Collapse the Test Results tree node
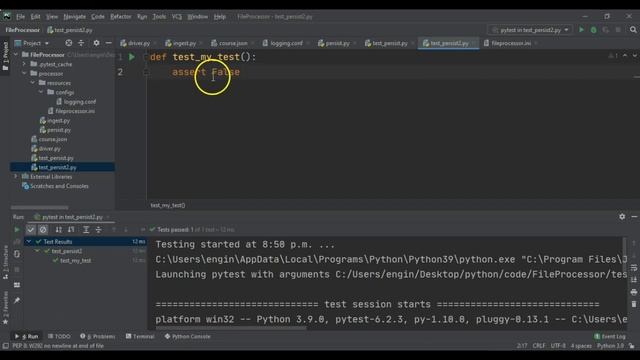The width and height of the screenshot is (640, 360). 29,242
